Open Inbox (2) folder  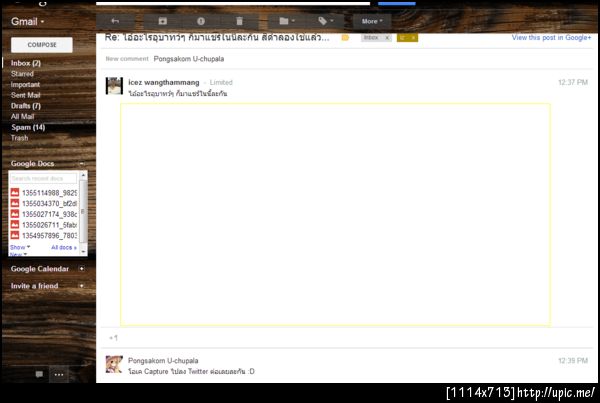click(26, 63)
